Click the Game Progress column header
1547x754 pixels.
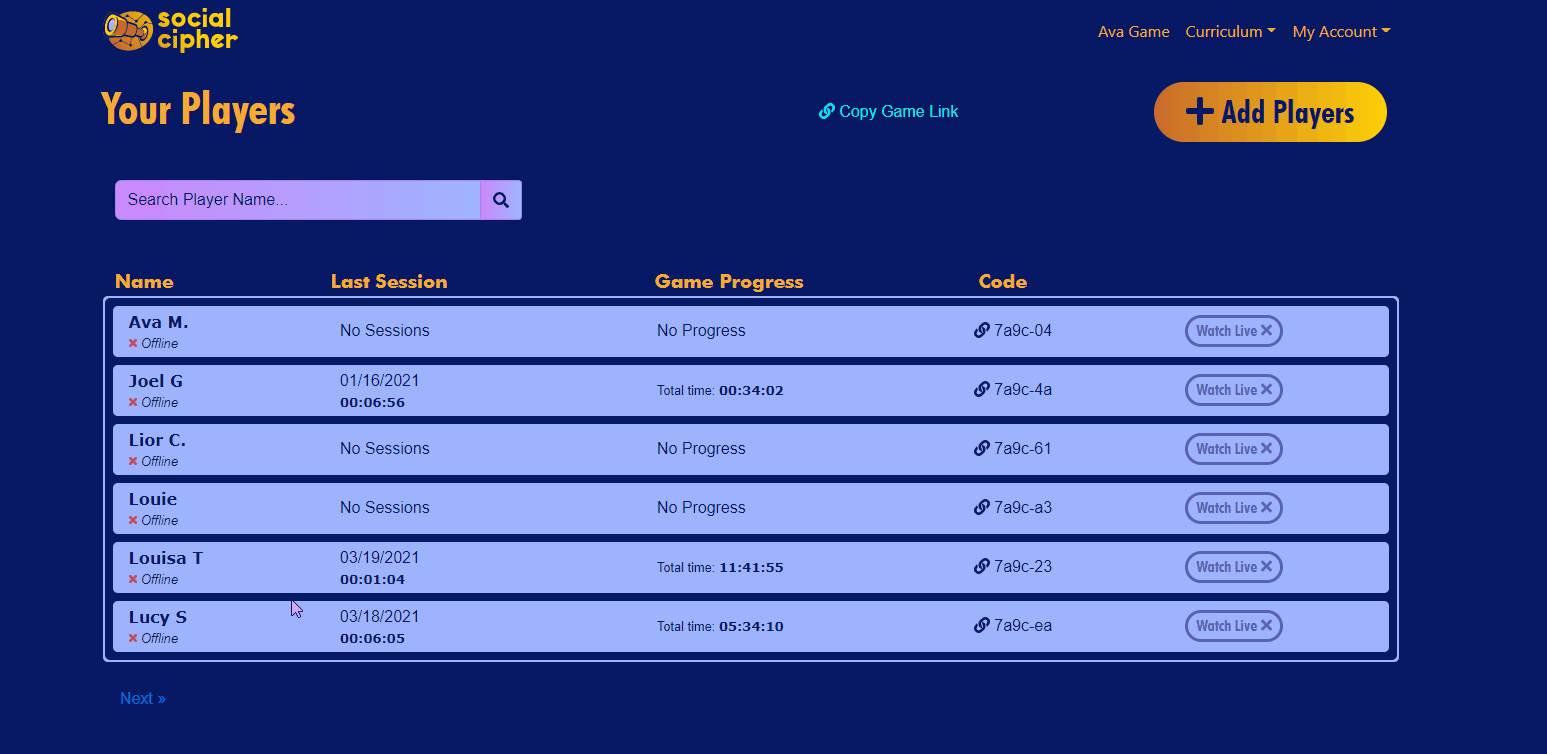(729, 282)
